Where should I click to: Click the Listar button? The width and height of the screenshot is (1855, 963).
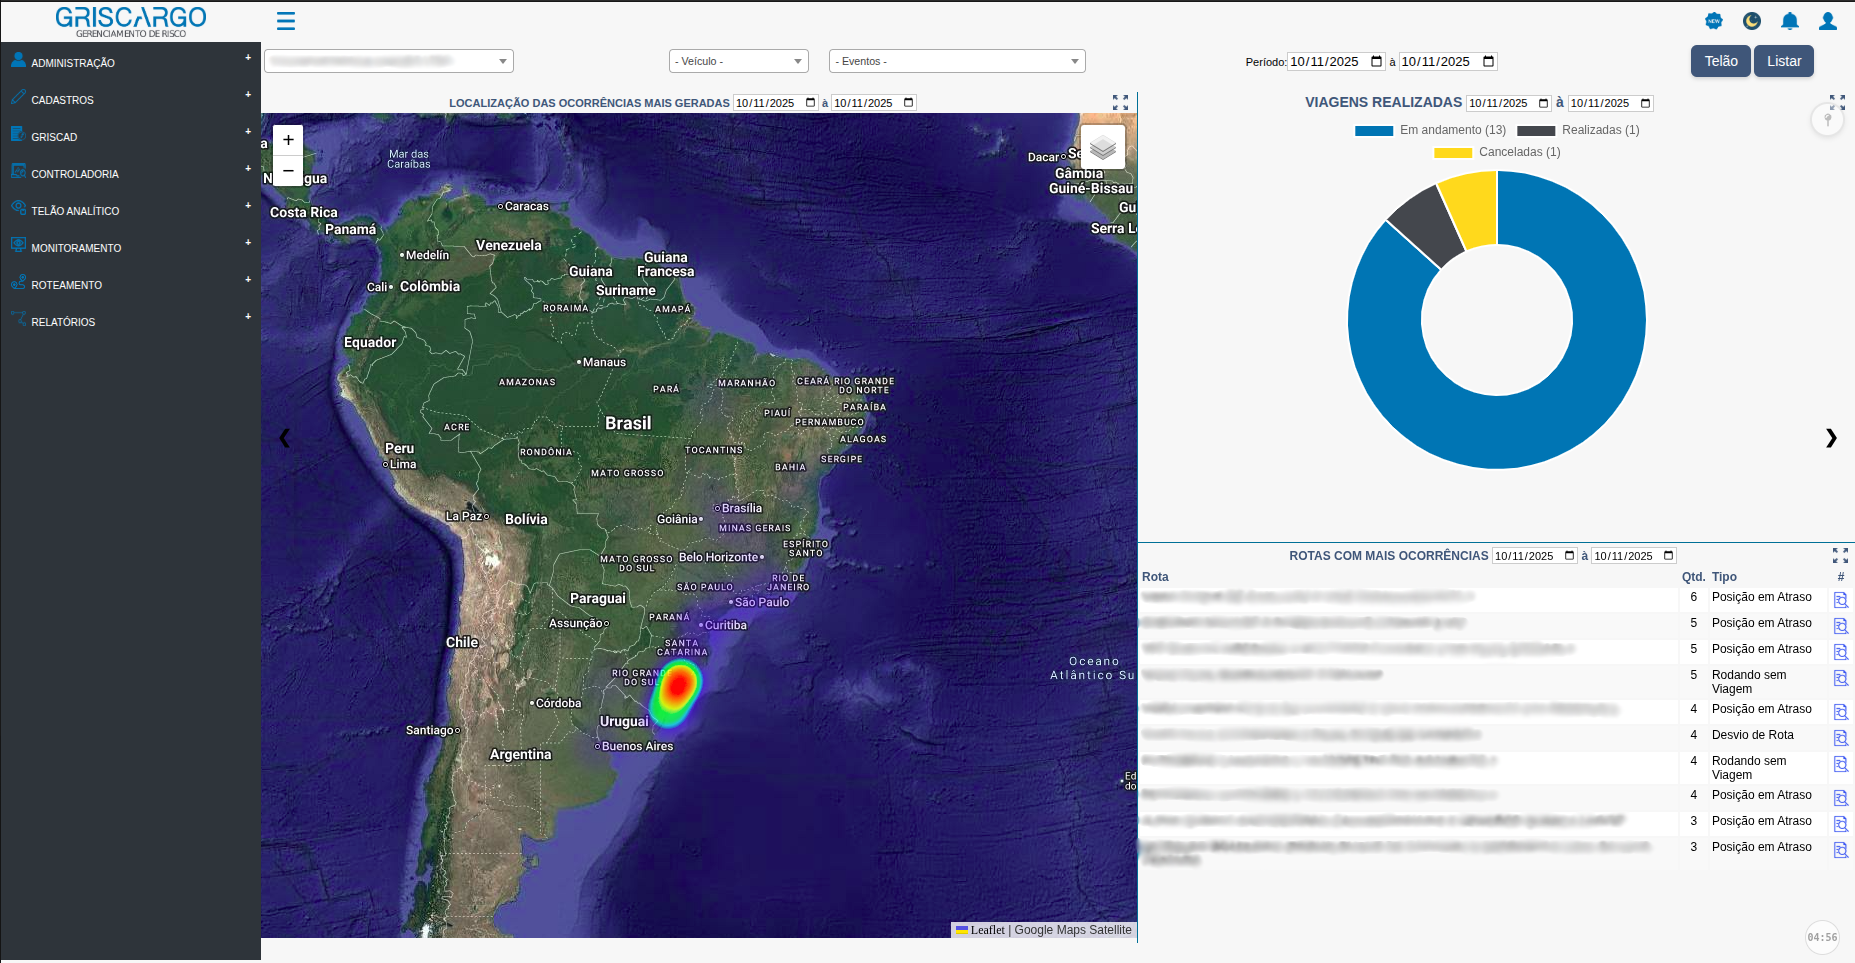(x=1783, y=61)
